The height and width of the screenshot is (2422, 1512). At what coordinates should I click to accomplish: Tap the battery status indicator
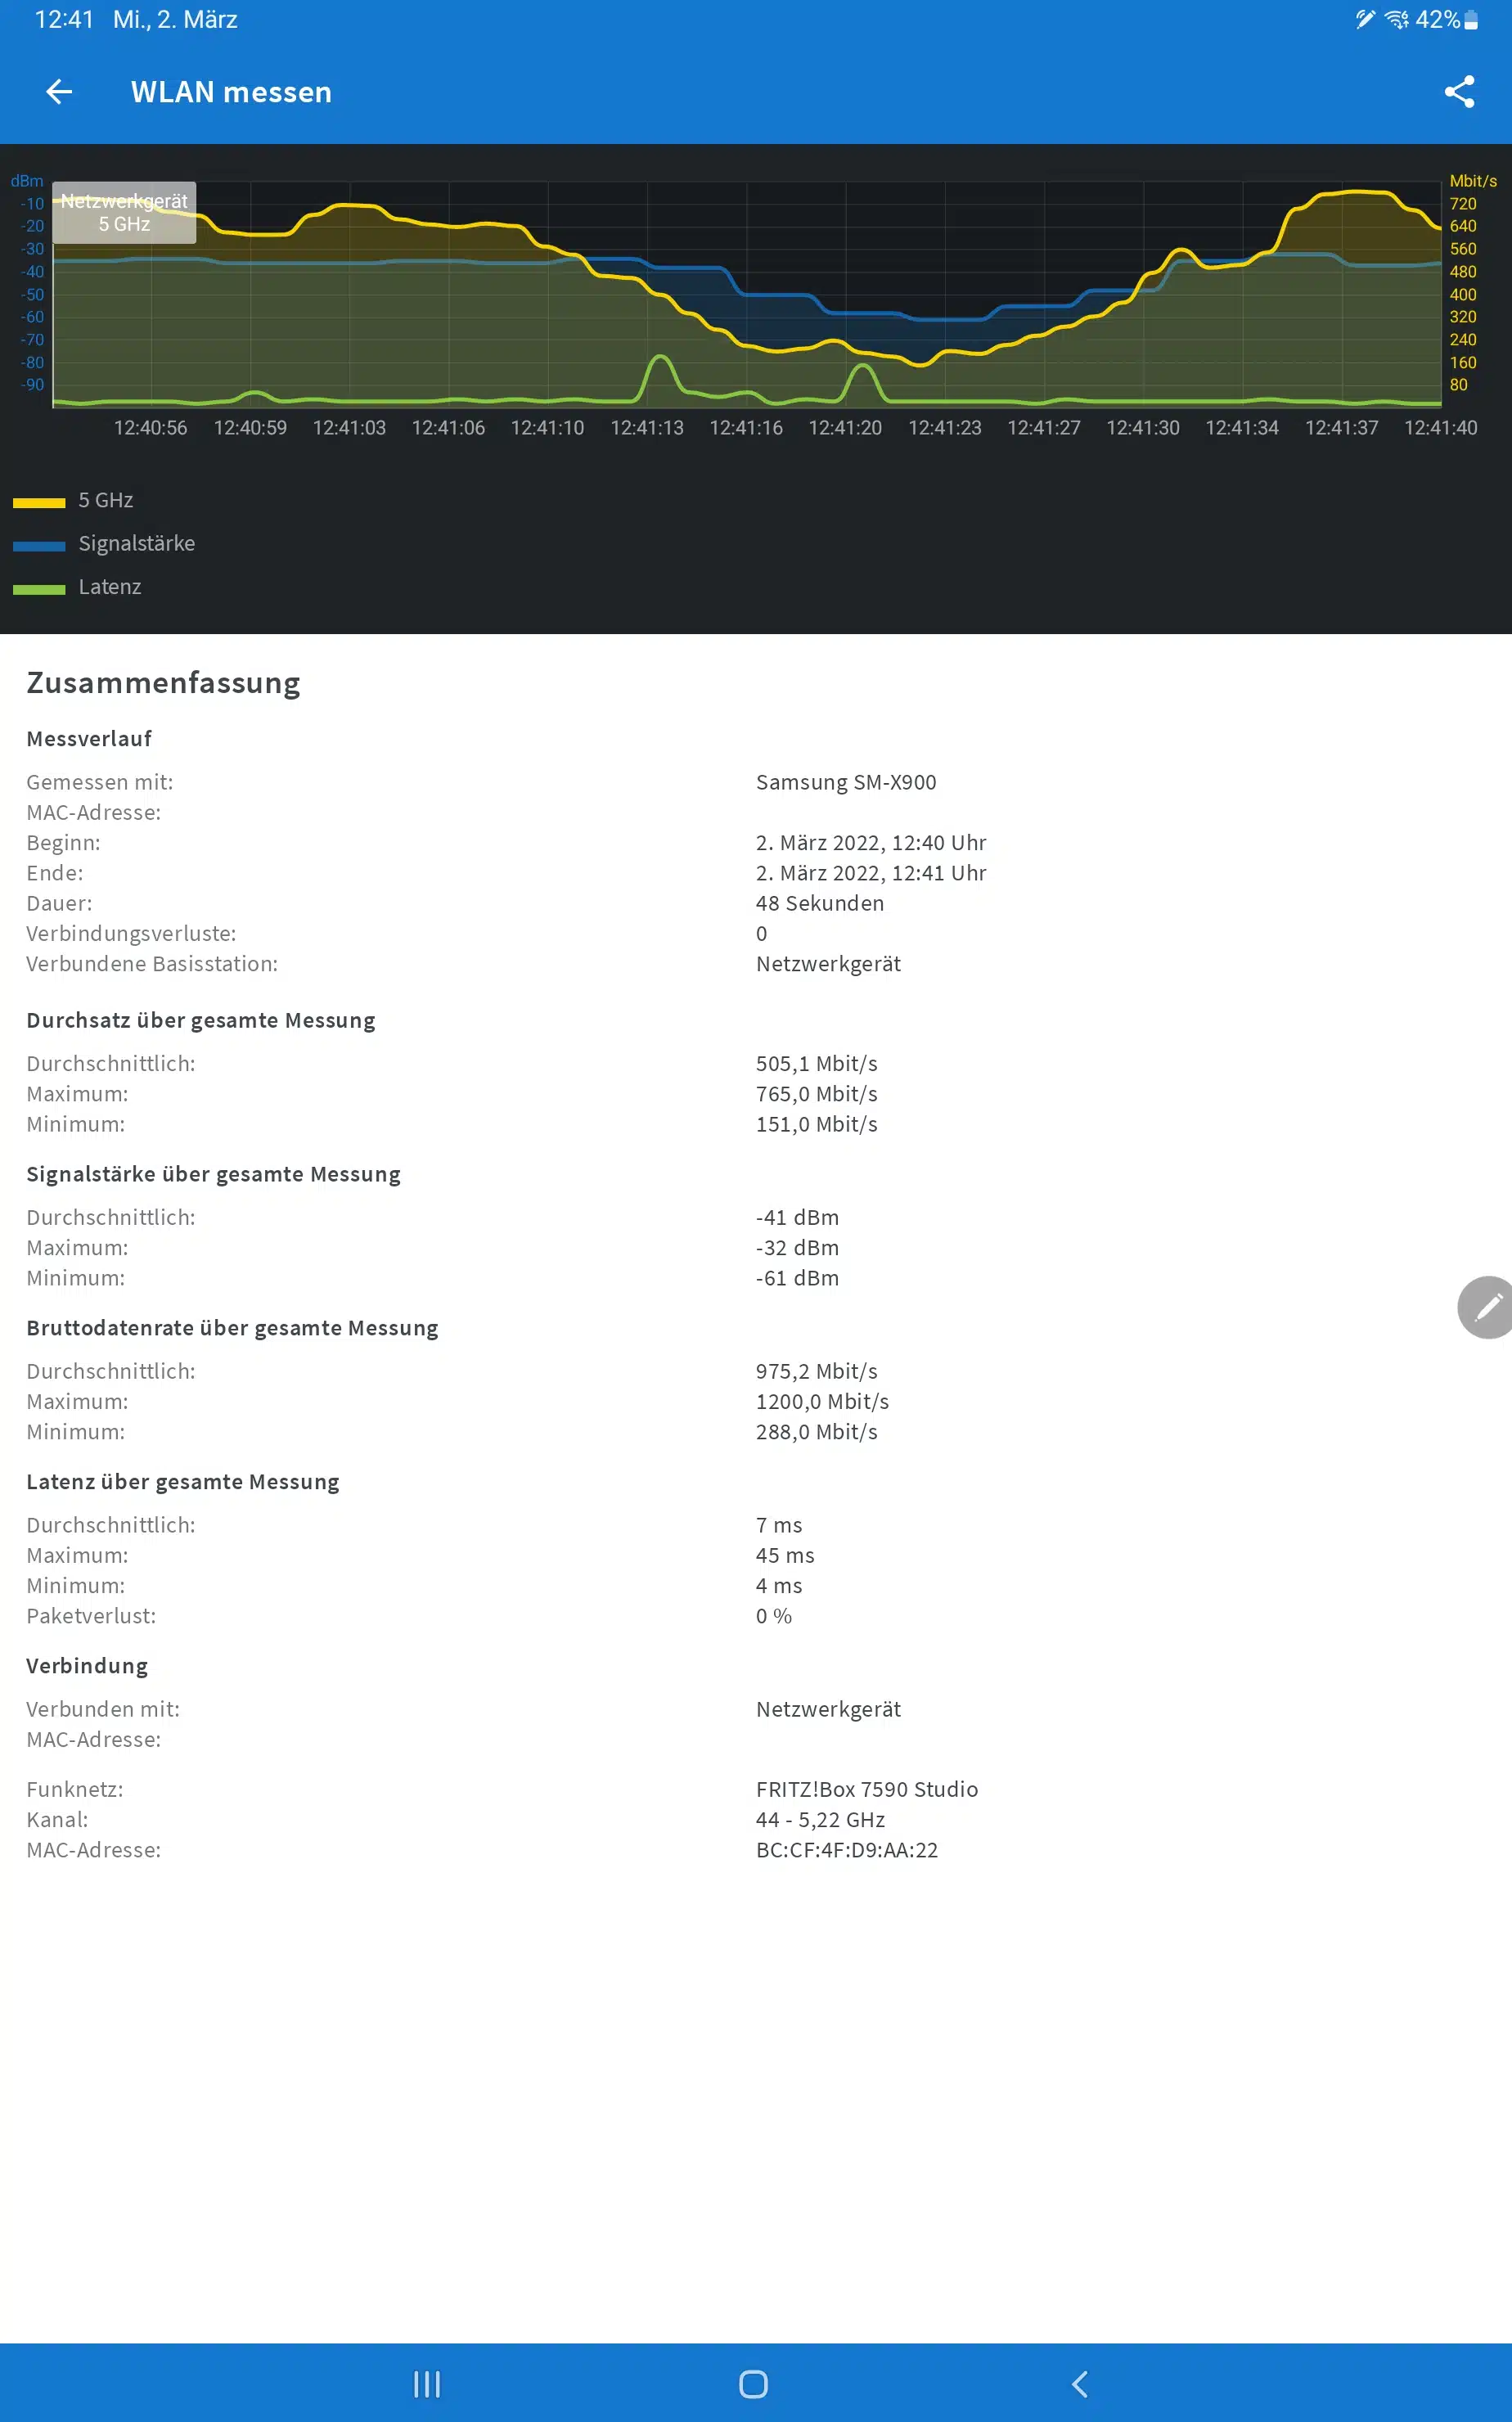1470,20
